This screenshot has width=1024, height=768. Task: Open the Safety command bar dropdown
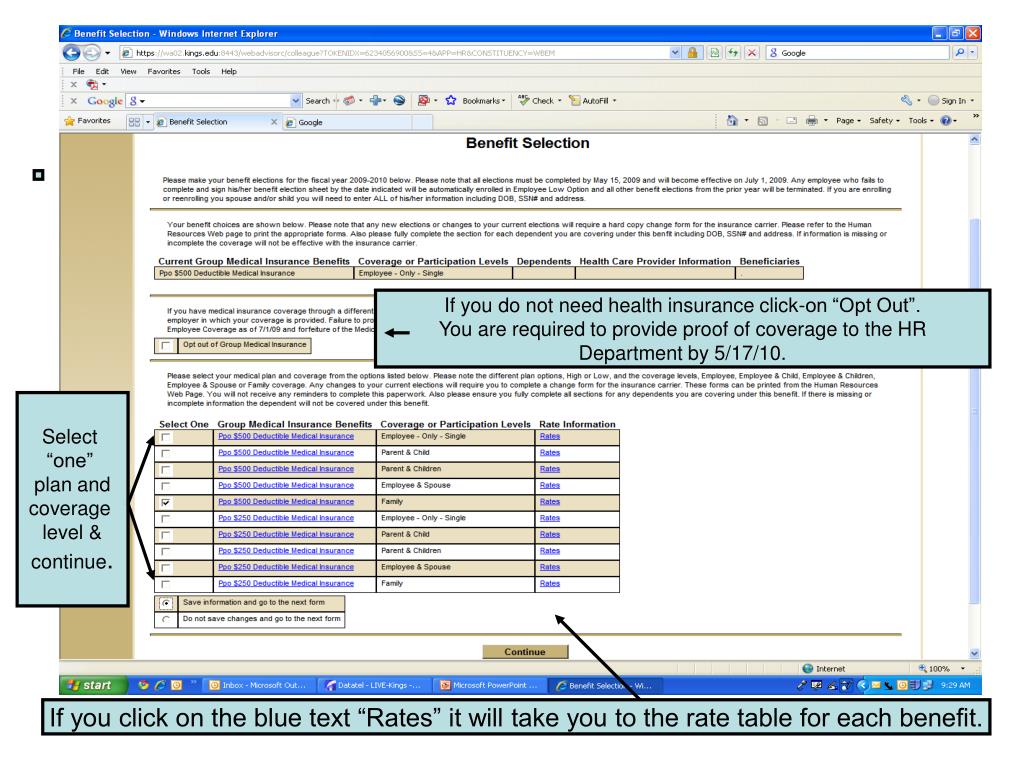[884, 121]
